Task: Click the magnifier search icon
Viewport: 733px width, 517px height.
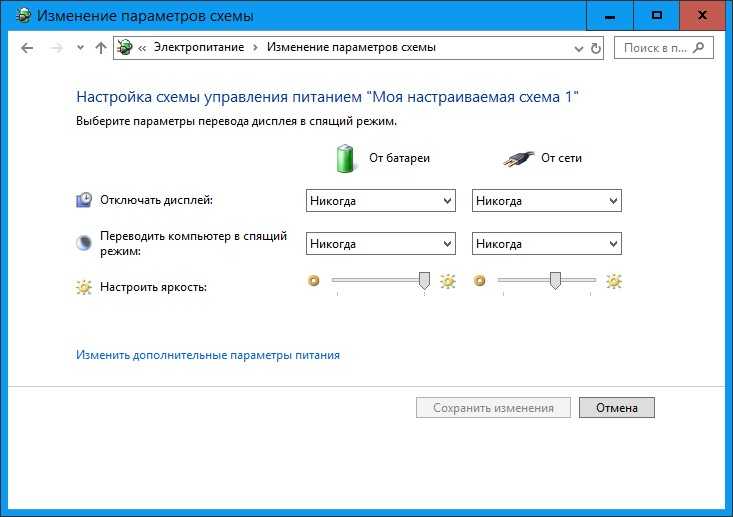Action: (698, 47)
